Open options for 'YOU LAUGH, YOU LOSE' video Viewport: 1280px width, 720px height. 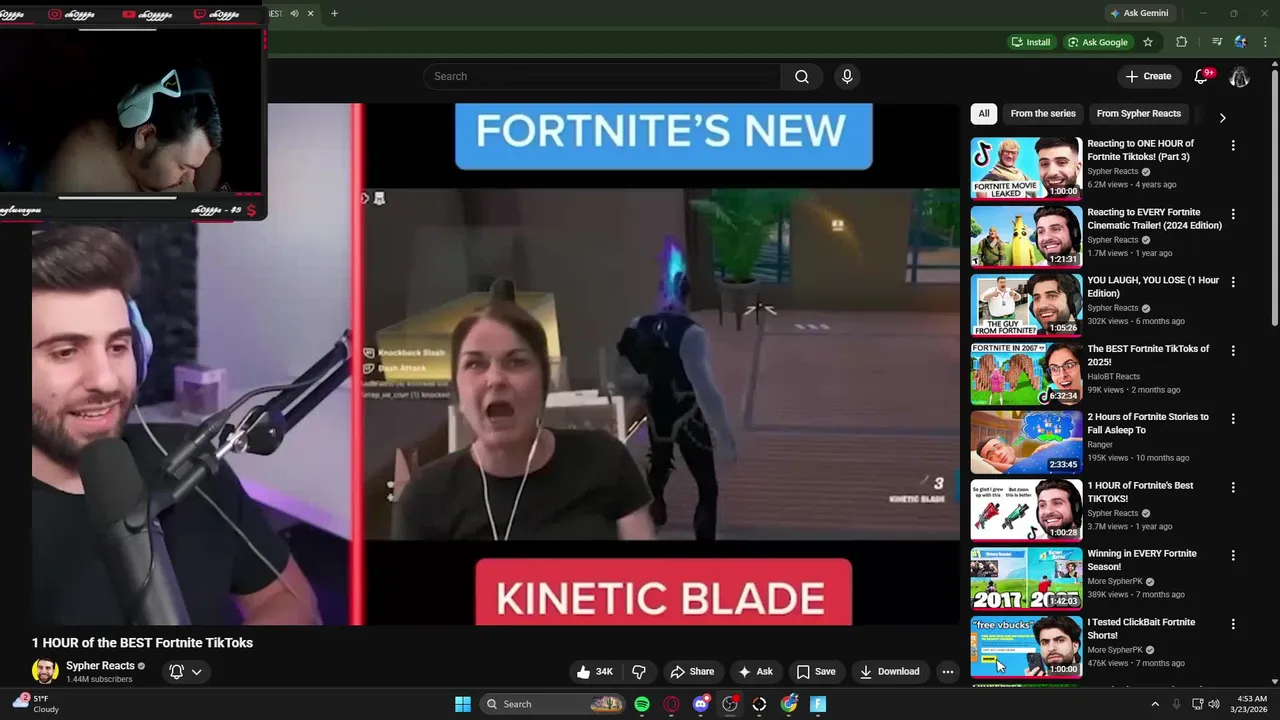pyautogui.click(x=1233, y=282)
